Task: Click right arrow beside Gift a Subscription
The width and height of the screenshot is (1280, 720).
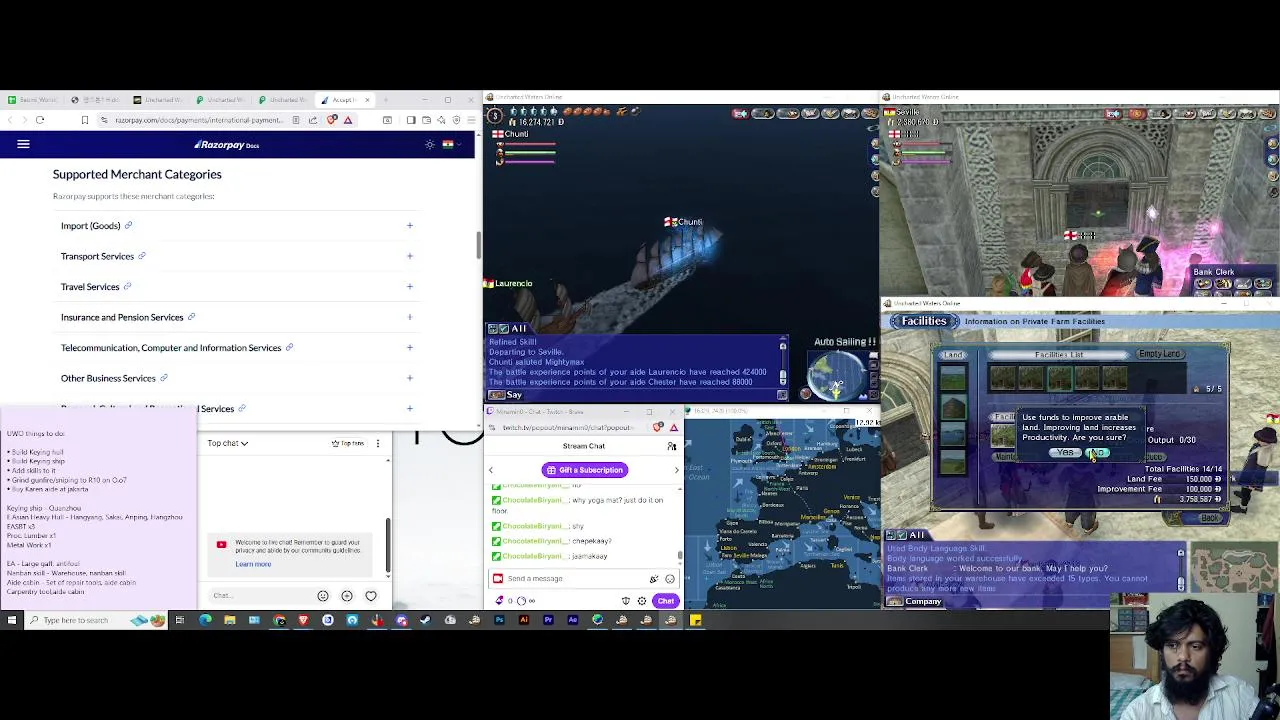Action: (676, 470)
